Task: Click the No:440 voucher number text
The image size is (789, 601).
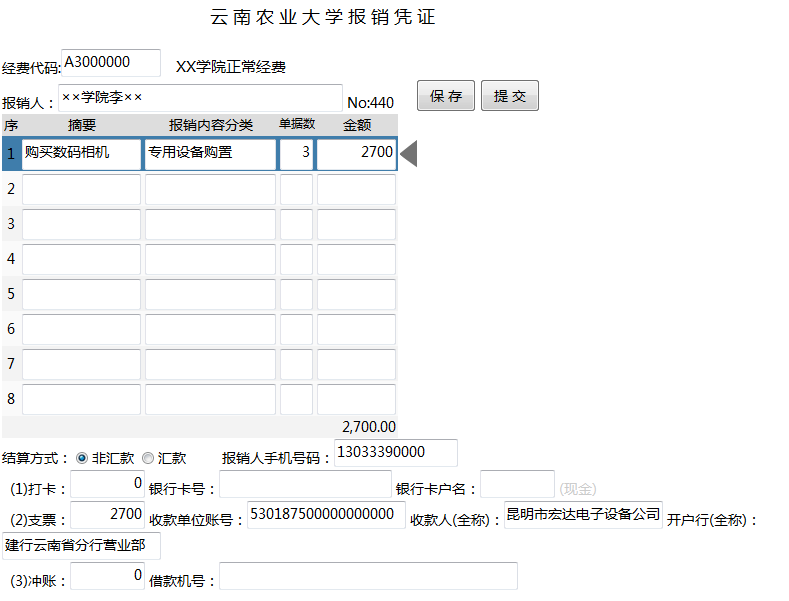Action: (x=370, y=103)
